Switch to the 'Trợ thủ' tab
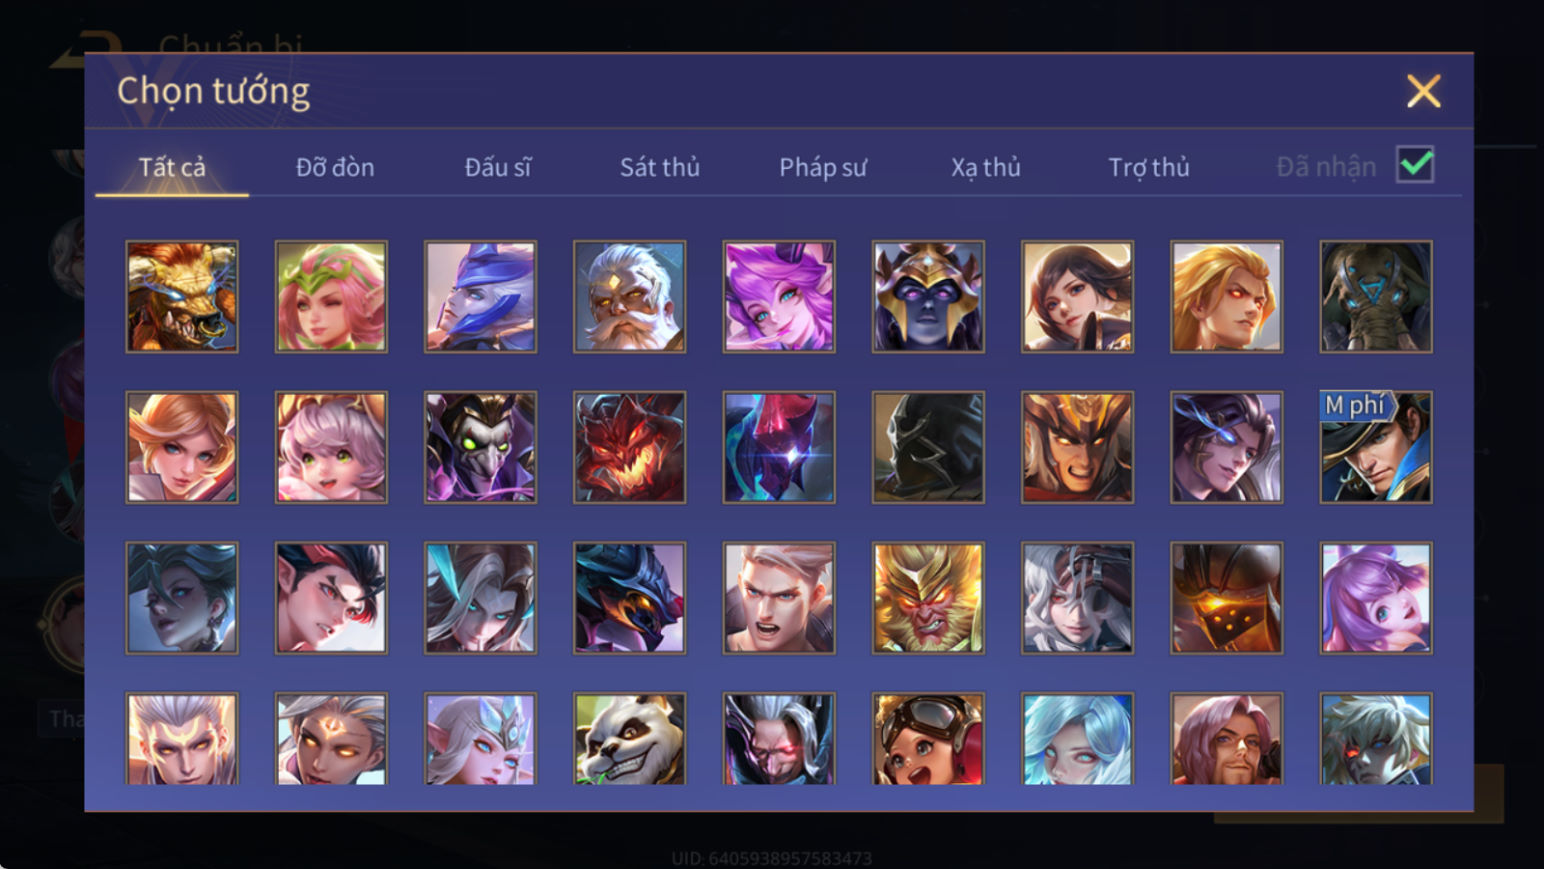 [x=1149, y=167]
